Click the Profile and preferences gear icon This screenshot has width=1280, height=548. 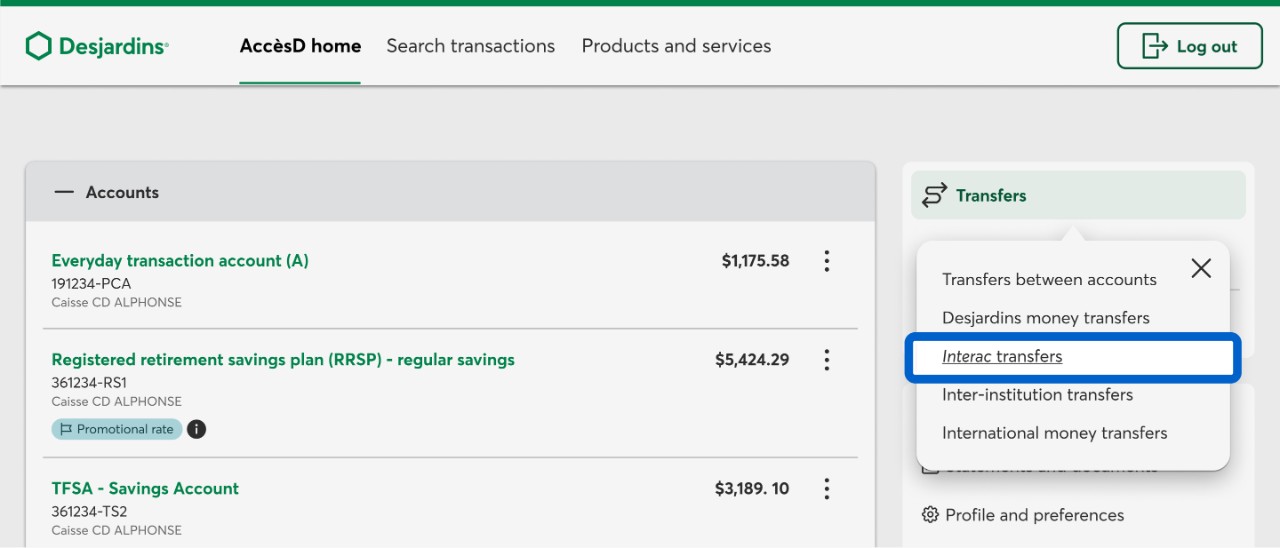pos(930,515)
